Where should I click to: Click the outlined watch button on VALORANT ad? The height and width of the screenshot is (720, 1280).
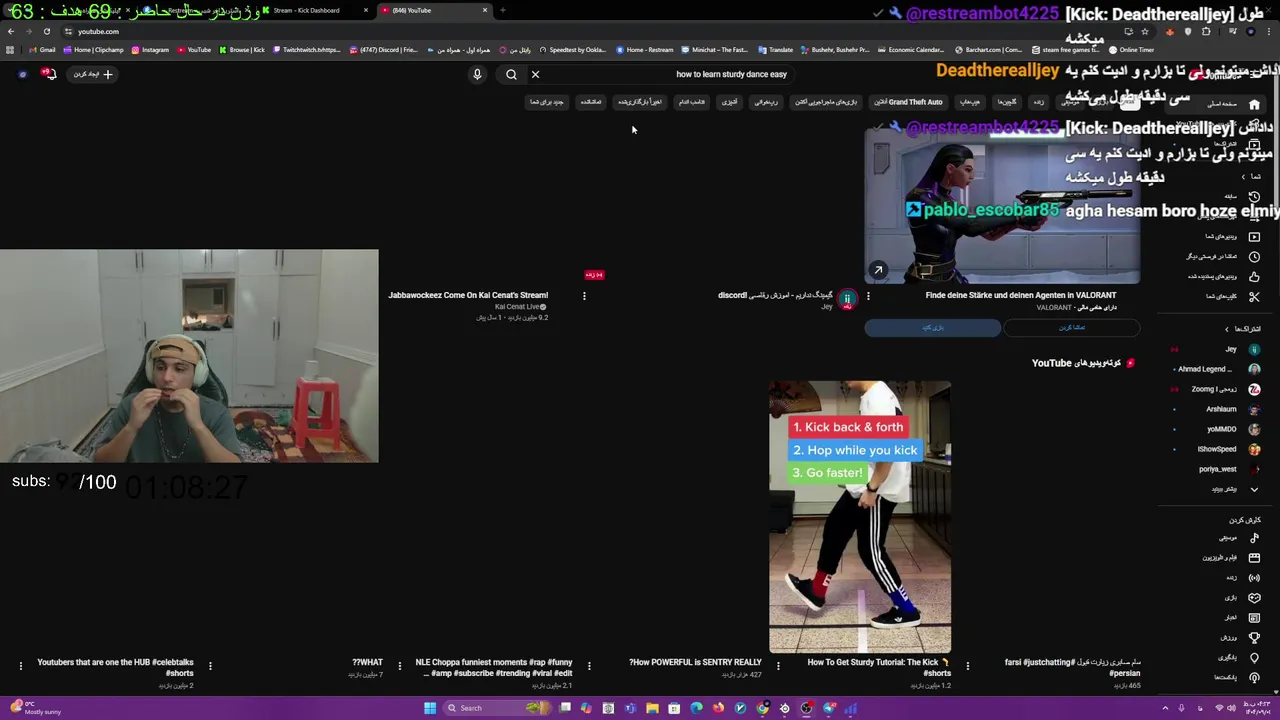pos(1071,327)
